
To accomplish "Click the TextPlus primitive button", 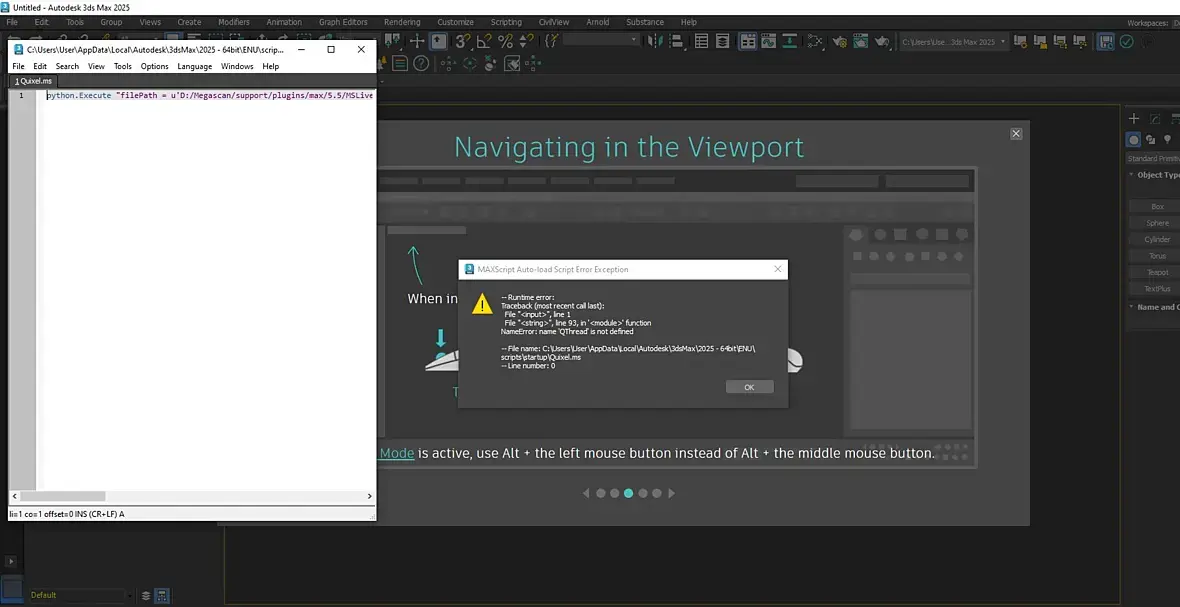I will coord(1157,289).
